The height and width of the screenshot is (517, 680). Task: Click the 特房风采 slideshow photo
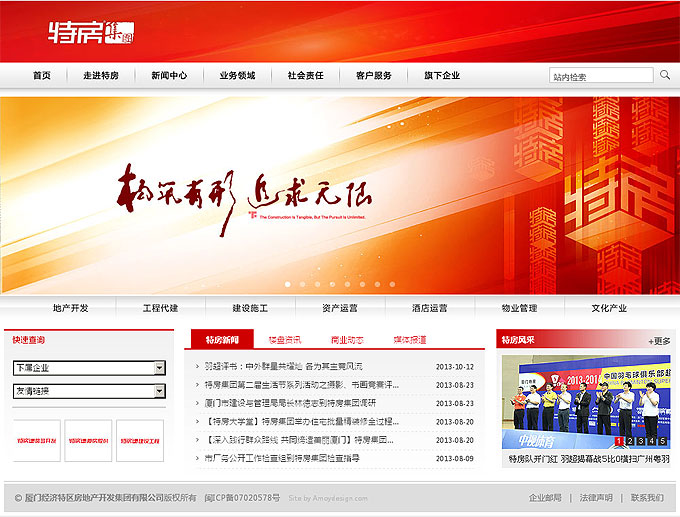584,400
